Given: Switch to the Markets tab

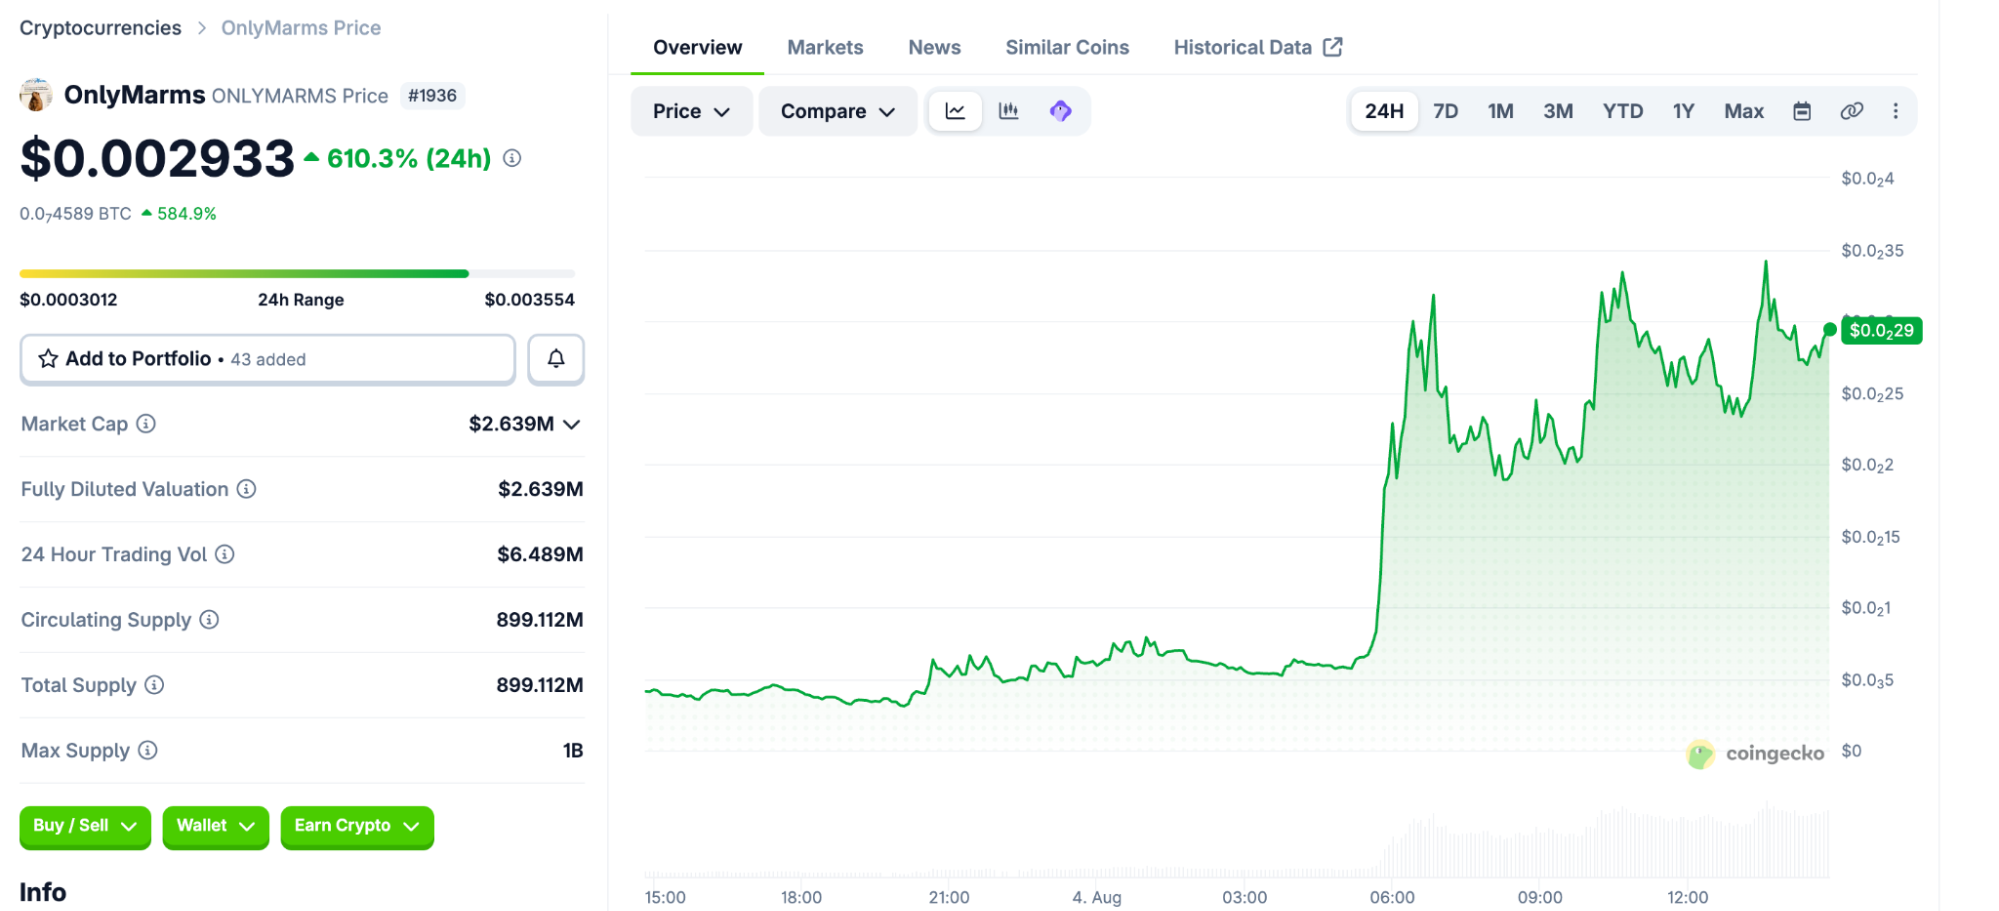Looking at the screenshot, I should tap(825, 47).
